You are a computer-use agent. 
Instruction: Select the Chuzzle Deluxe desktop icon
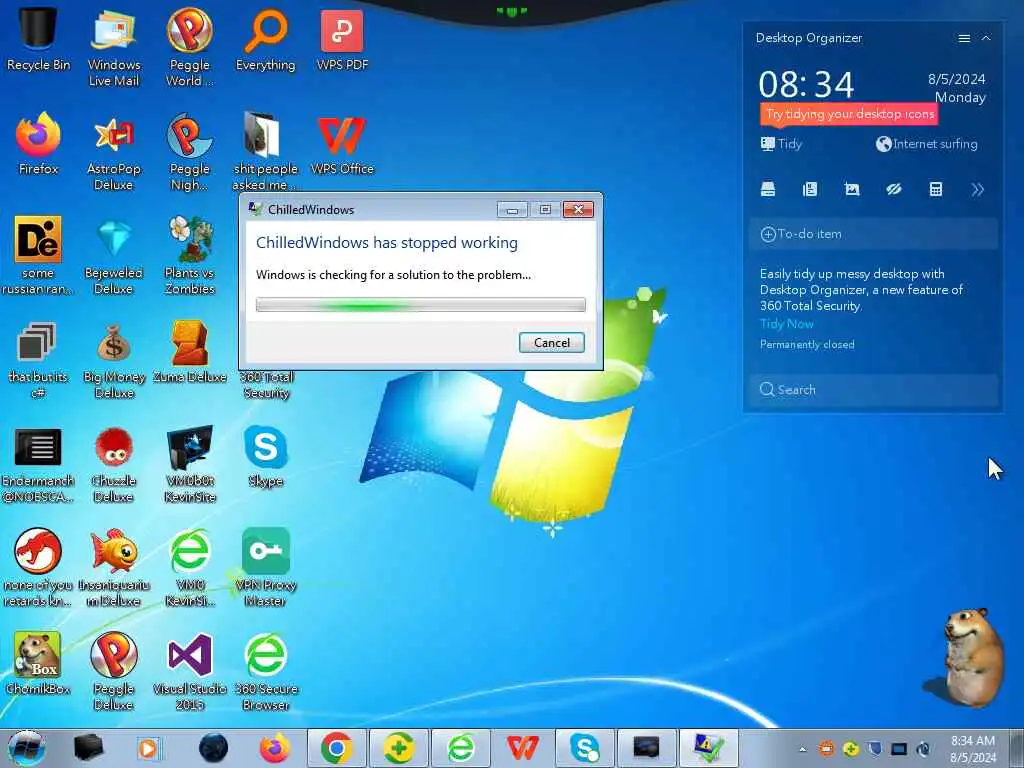[x=114, y=465]
